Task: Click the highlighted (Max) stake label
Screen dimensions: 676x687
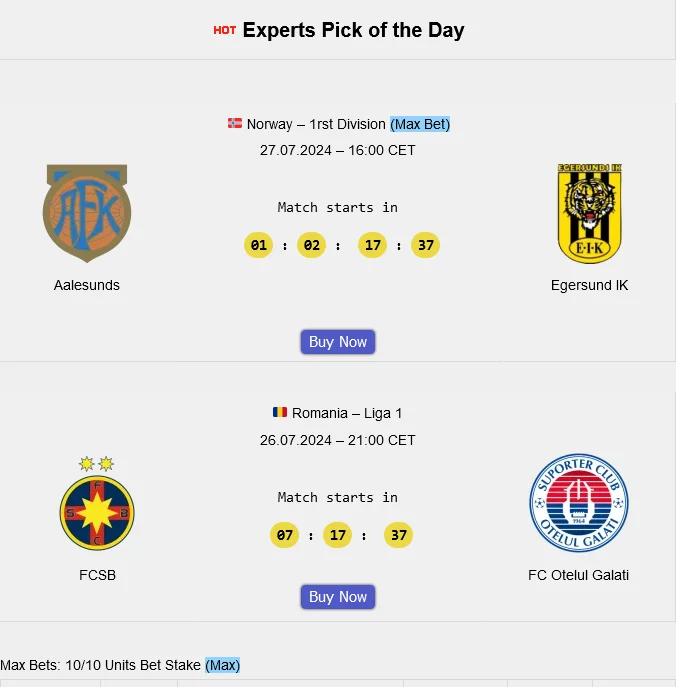Action: coord(223,665)
